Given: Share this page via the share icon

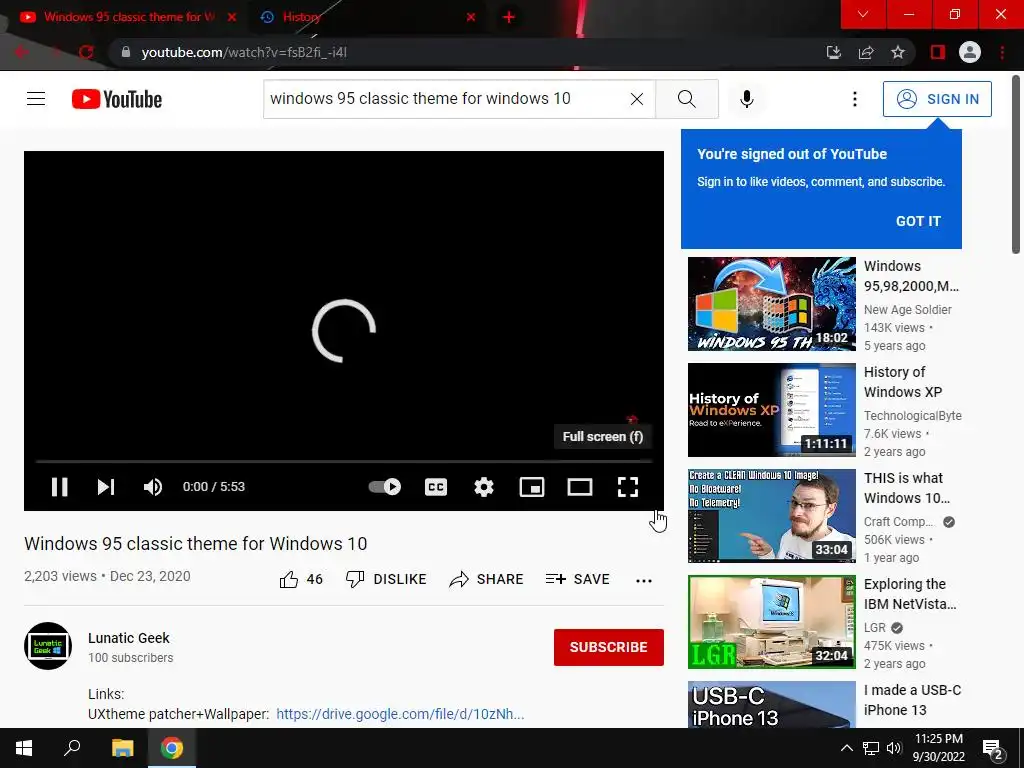Looking at the screenshot, I should coord(866,52).
